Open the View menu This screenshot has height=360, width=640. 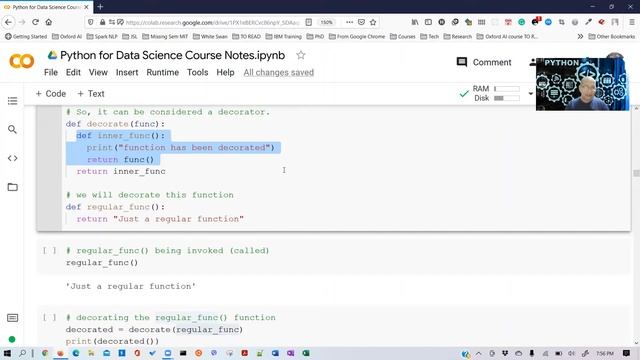[98, 72]
